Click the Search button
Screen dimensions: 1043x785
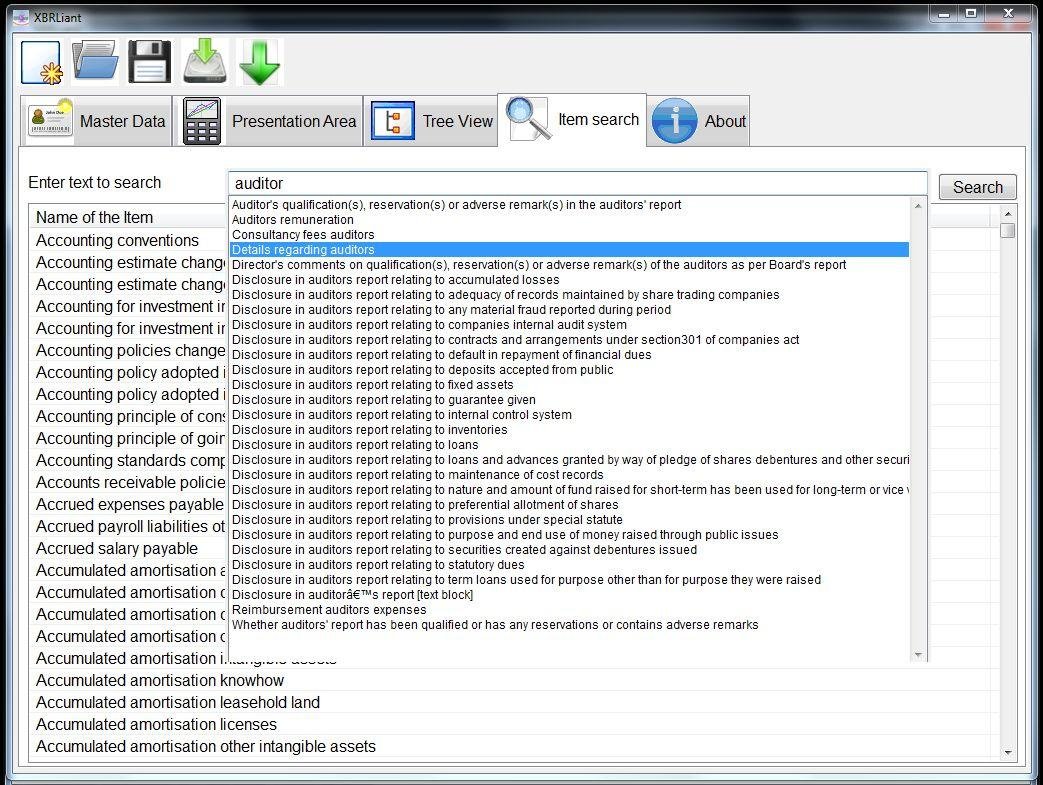coord(977,187)
